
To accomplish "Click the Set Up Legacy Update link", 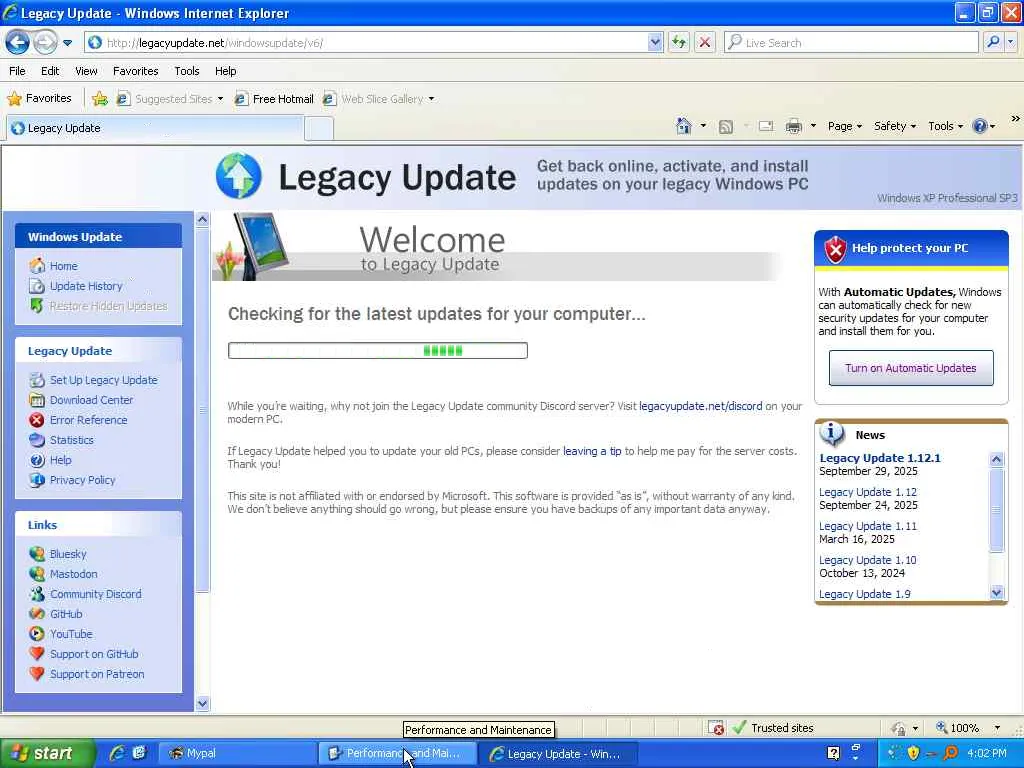I will (103, 380).
